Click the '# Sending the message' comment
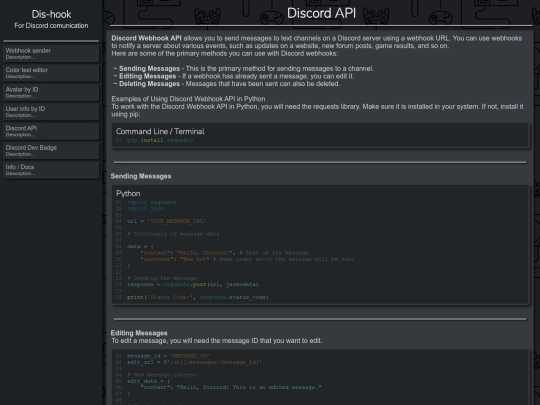 pos(162,278)
